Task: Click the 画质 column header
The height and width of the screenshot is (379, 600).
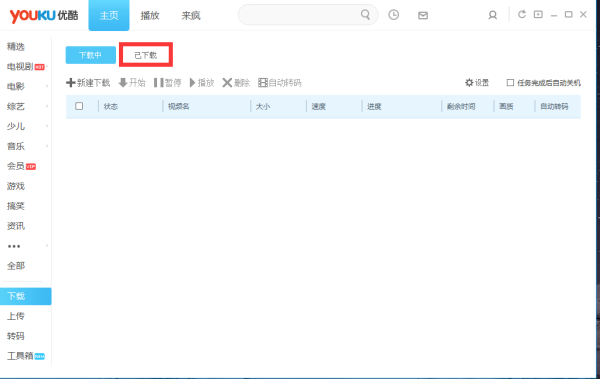Action: (506, 106)
